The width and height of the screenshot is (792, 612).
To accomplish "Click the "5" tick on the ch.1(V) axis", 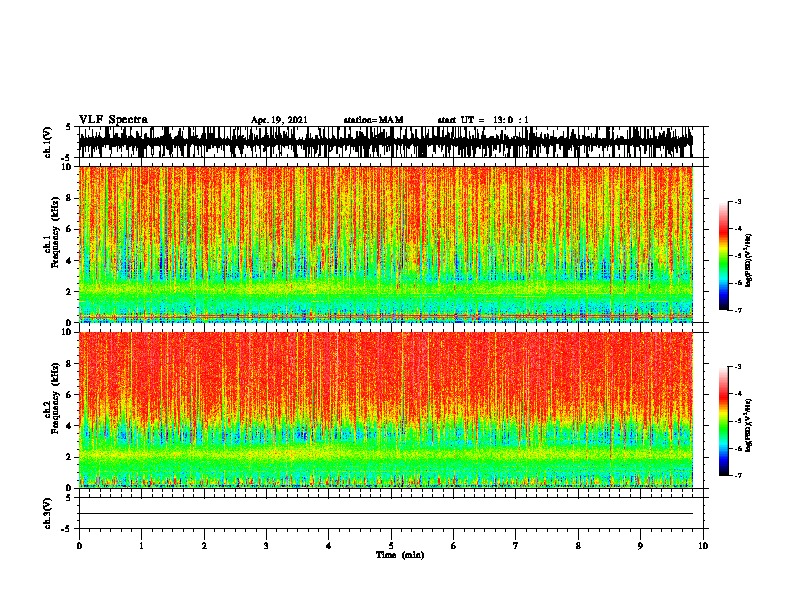I will pos(68,127).
